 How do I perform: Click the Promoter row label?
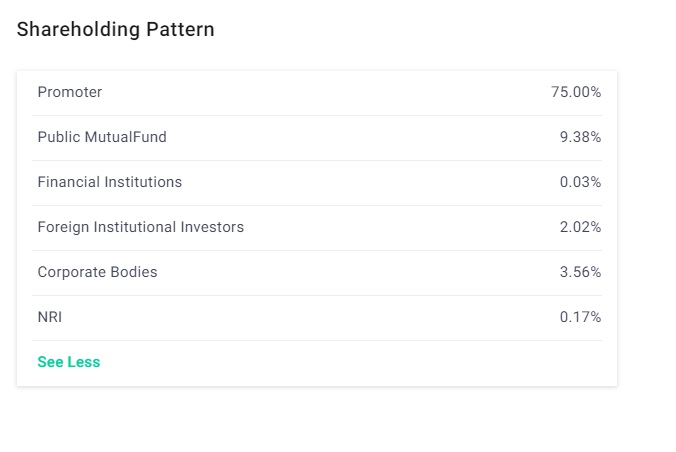(70, 92)
